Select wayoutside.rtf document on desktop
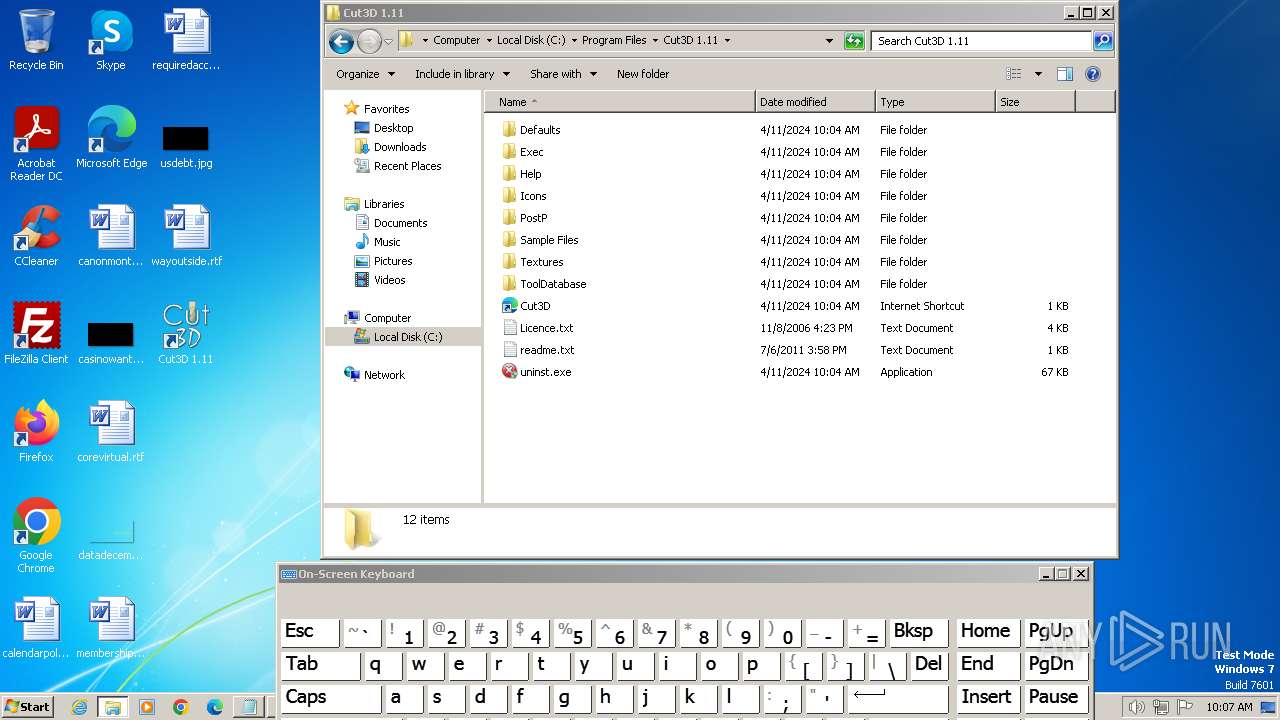Screen dimensions: 1280x720 tap(186, 236)
